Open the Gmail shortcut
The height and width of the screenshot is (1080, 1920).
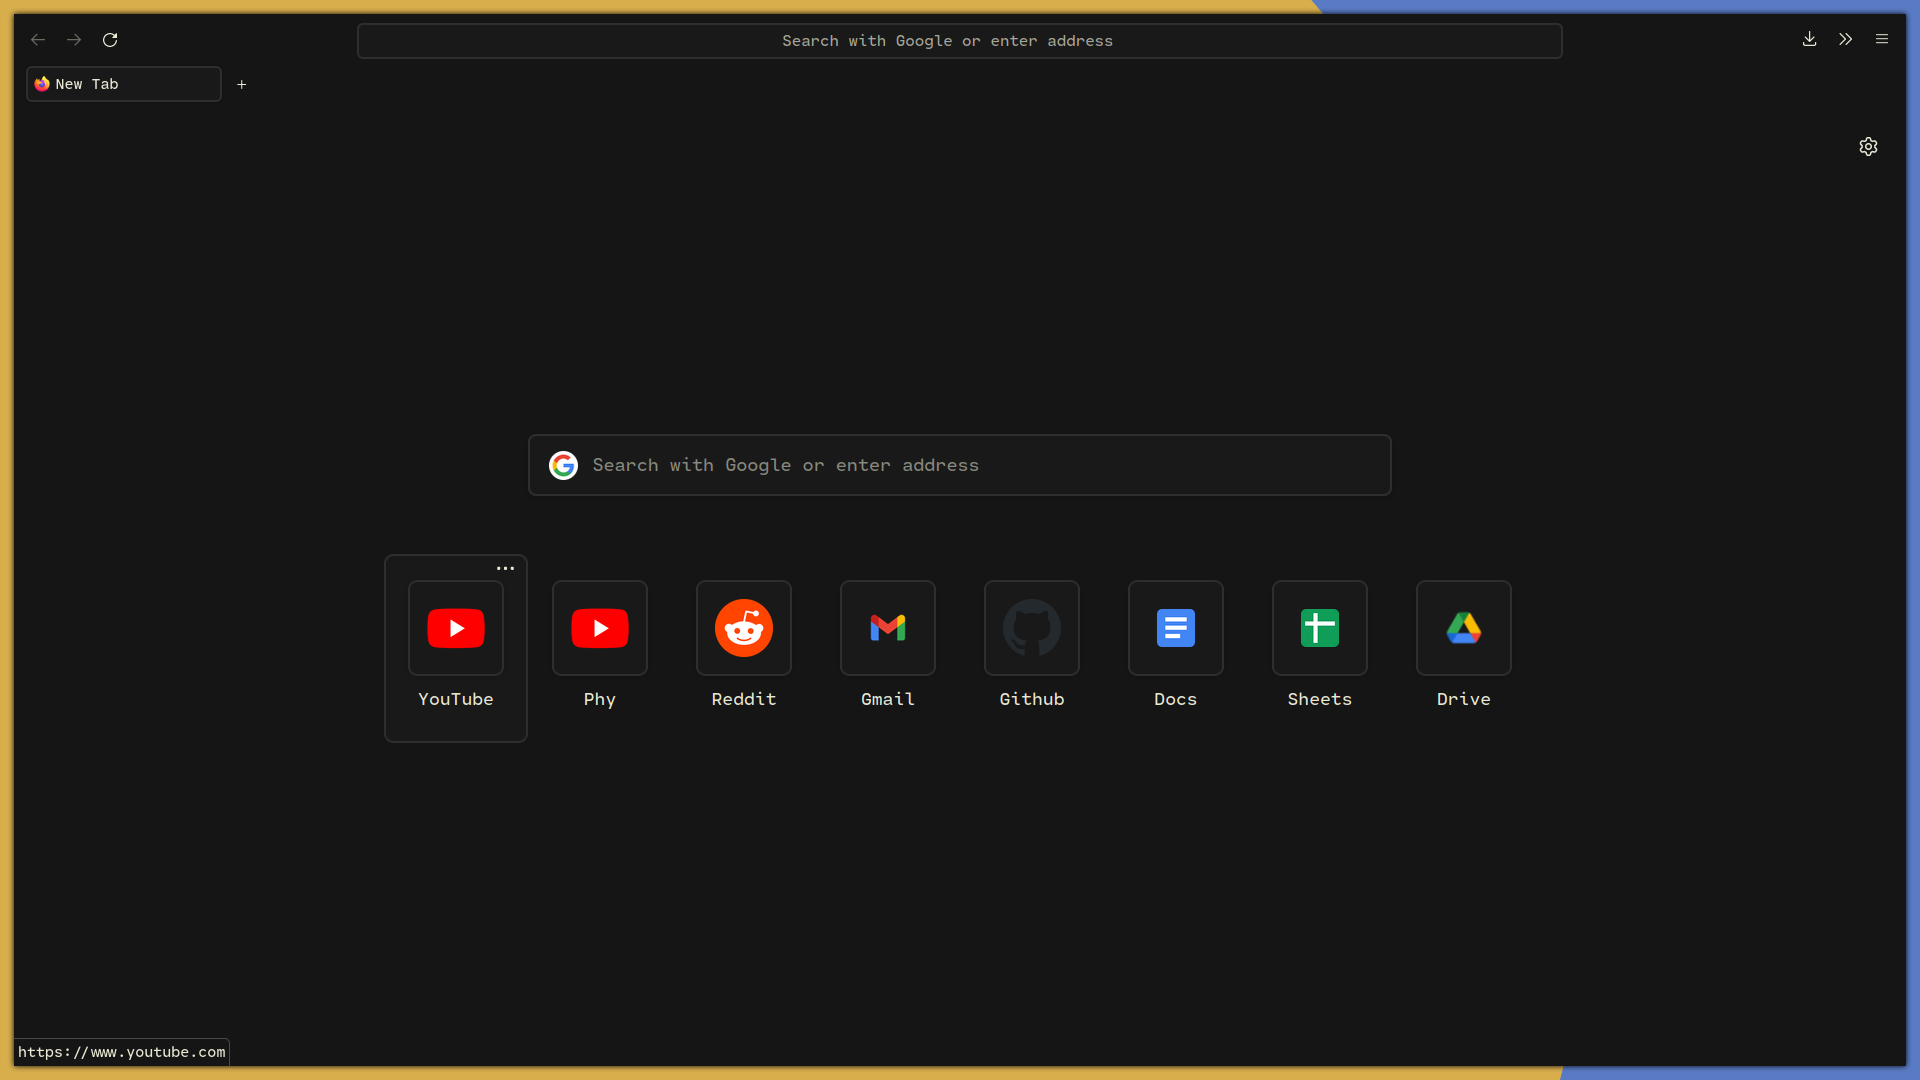888,628
